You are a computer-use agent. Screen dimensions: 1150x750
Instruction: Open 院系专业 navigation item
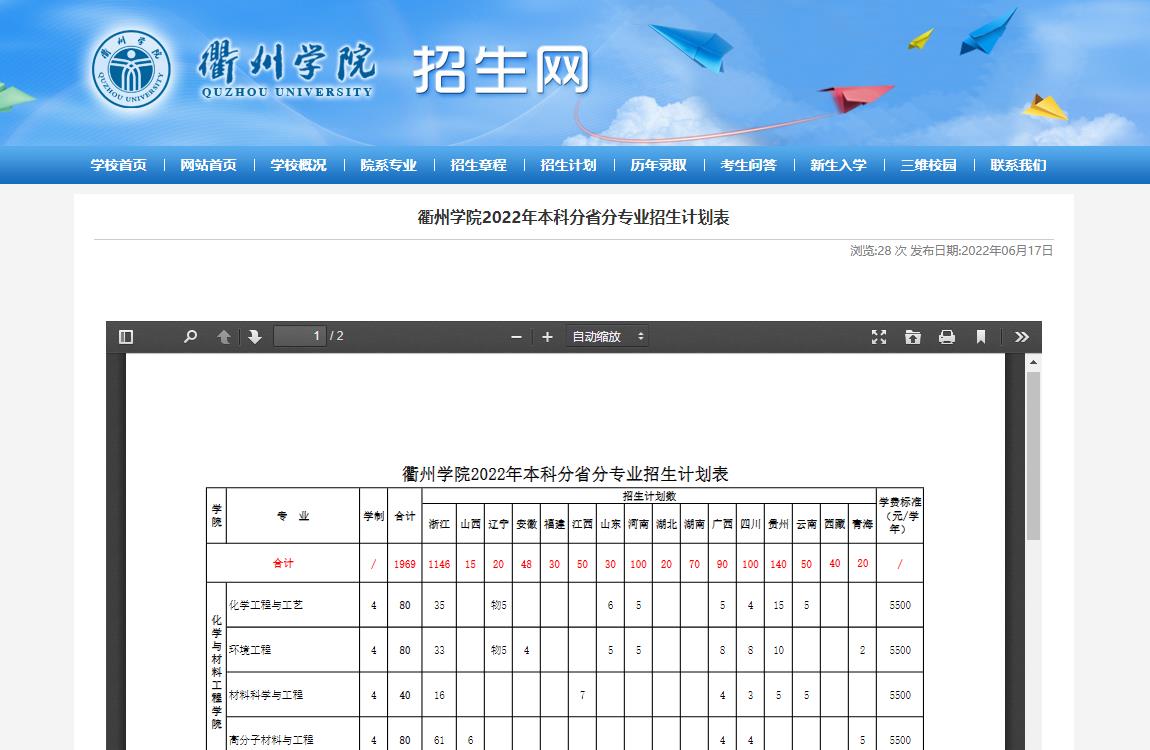tap(389, 165)
